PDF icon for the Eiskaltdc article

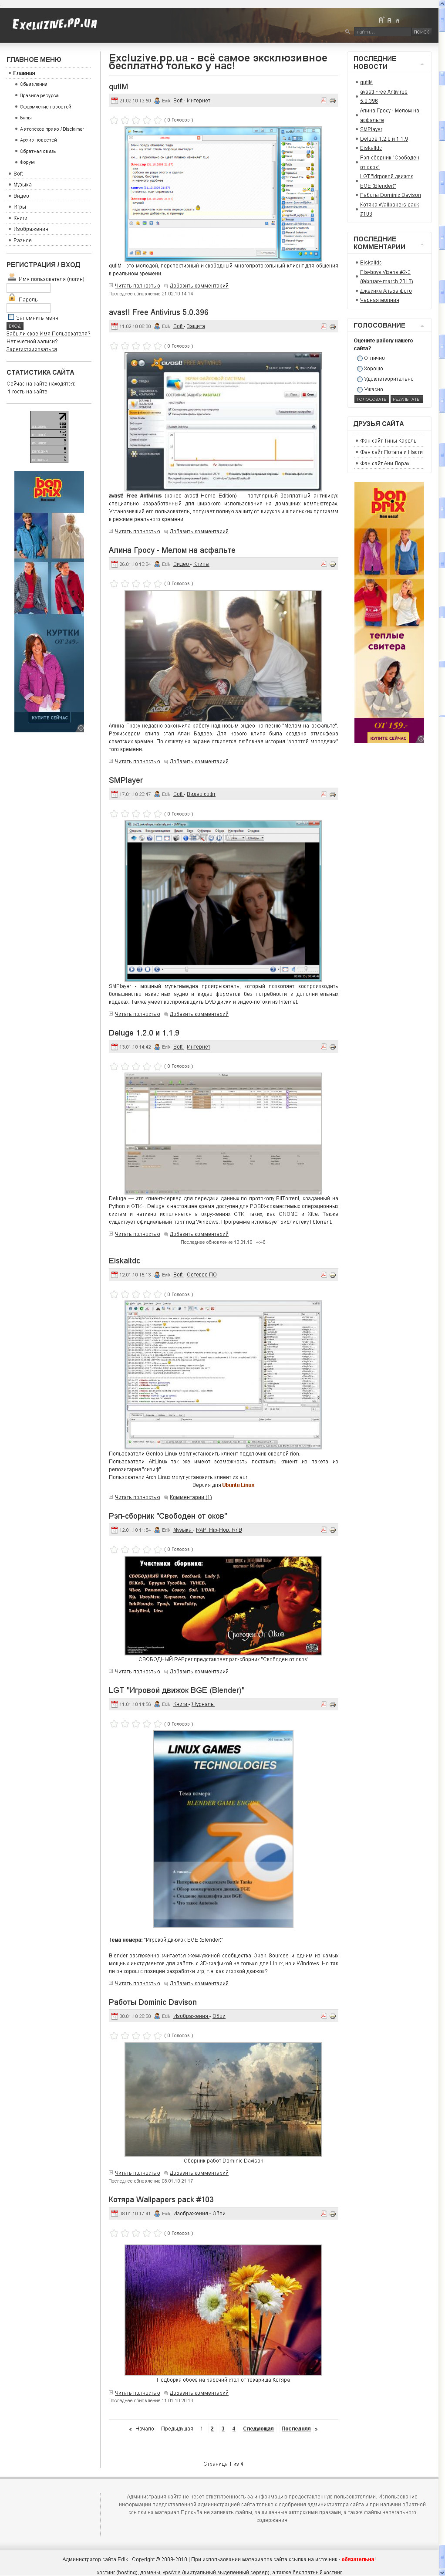[323, 1275]
